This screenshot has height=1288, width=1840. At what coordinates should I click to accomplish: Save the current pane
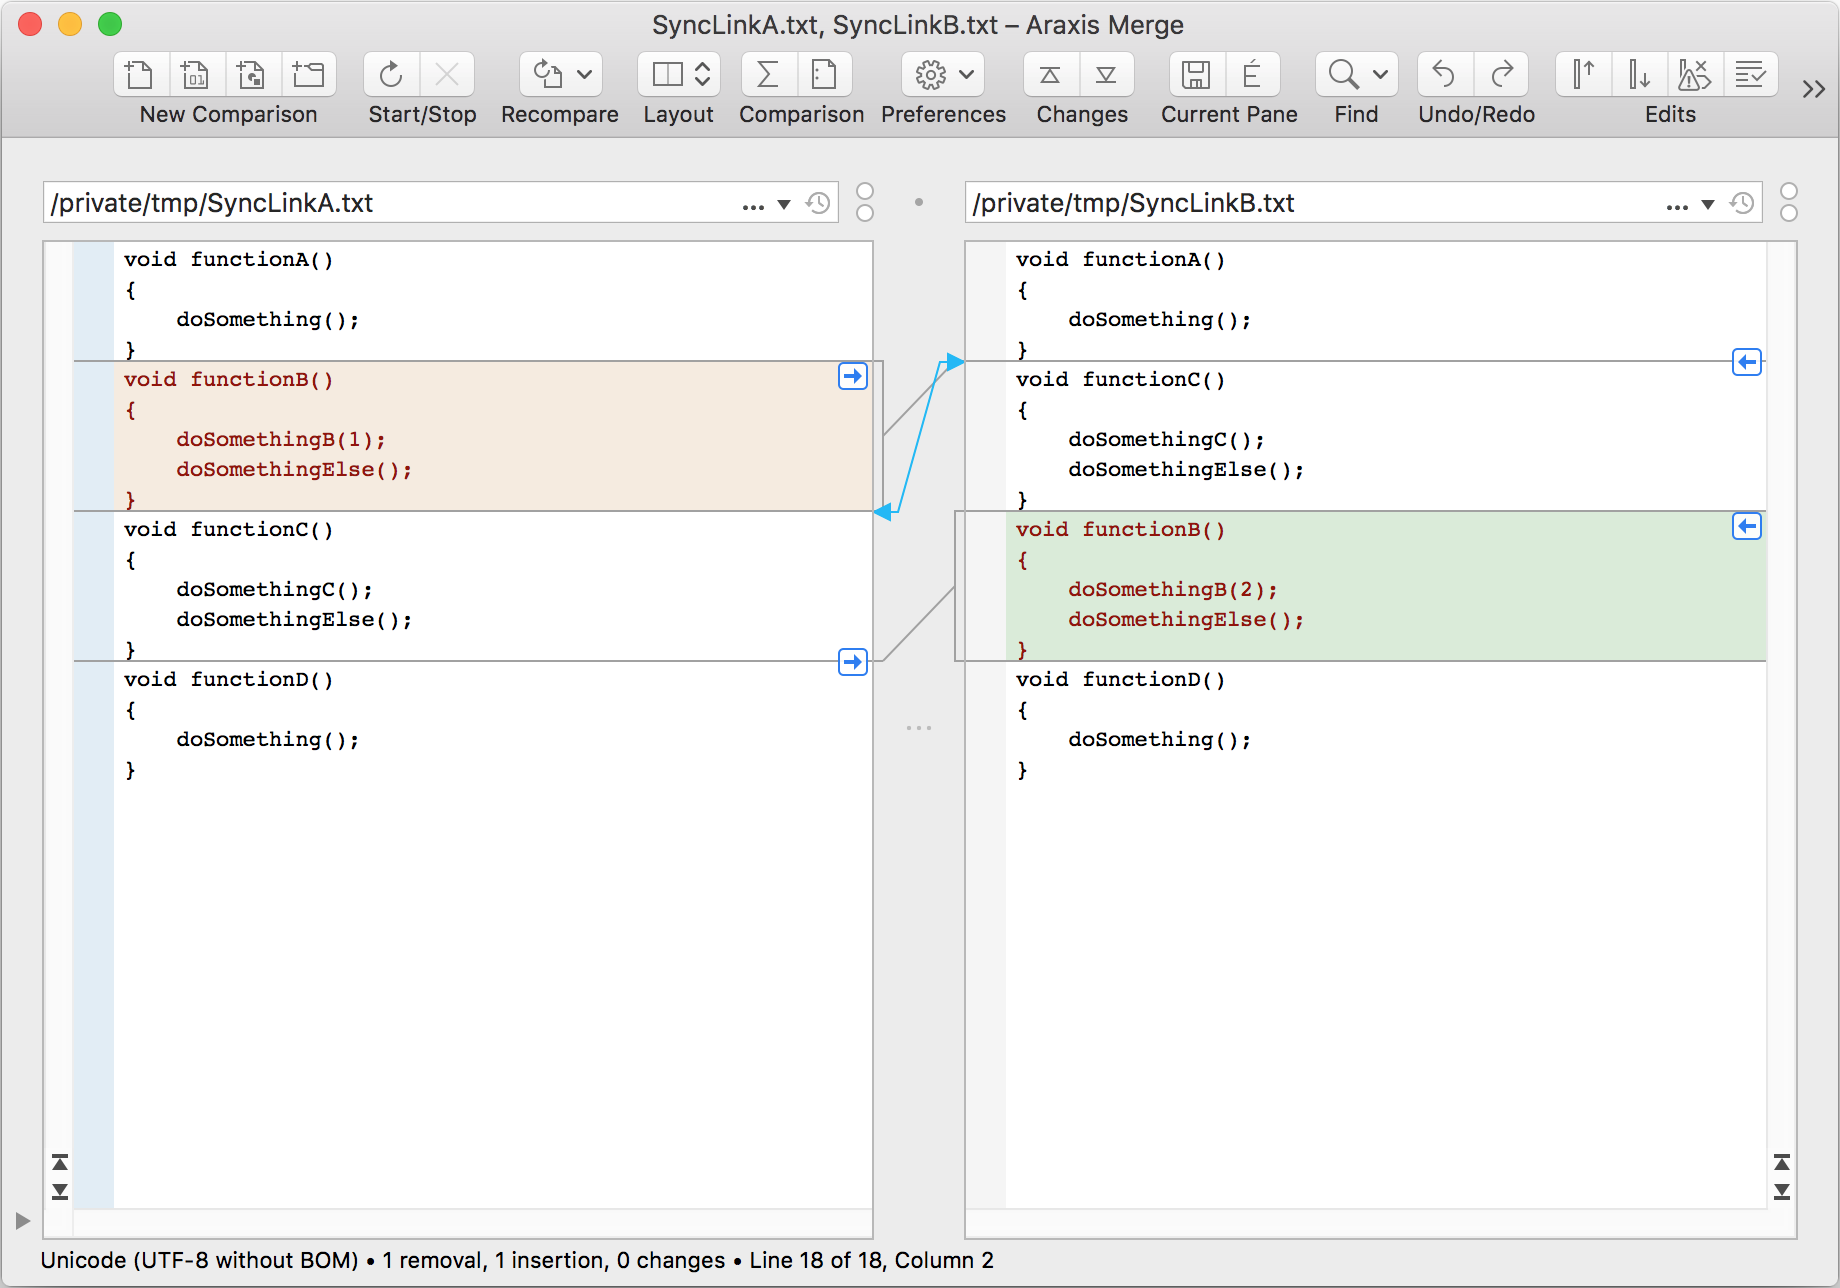(x=1196, y=74)
